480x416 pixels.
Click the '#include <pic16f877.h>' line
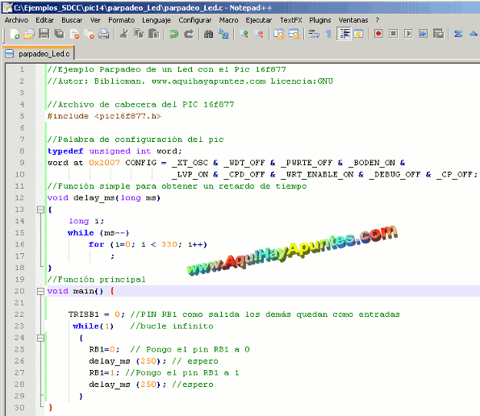(x=104, y=116)
